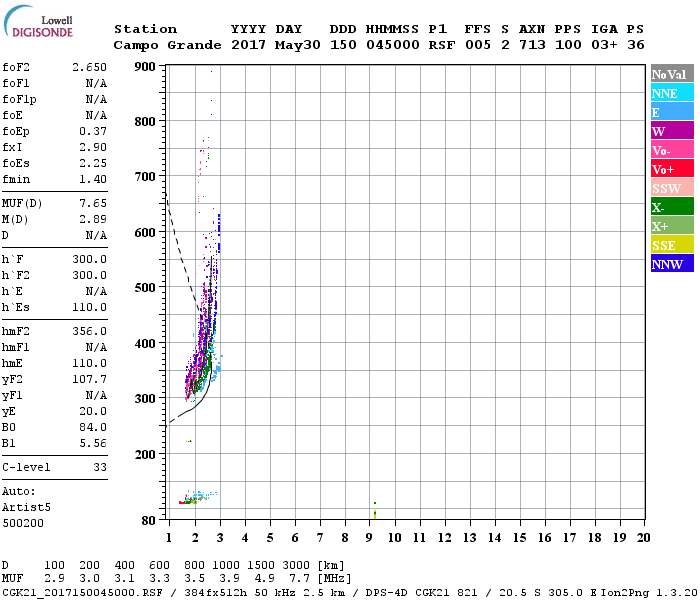Click the 900 km height axis label

pos(144,67)
